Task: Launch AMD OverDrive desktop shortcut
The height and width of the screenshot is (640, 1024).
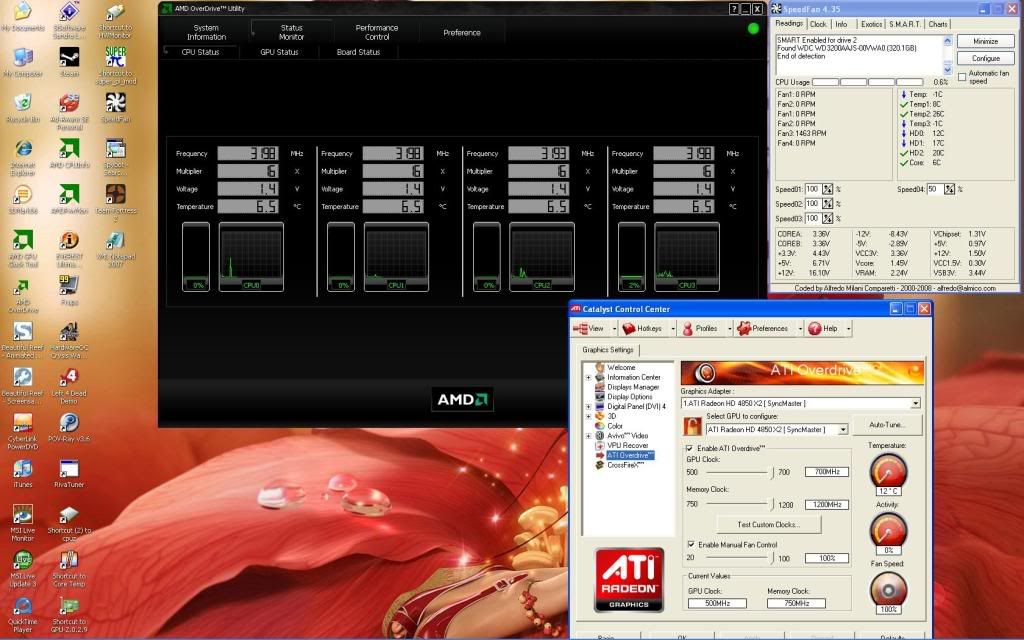Action: coord(23,294)
